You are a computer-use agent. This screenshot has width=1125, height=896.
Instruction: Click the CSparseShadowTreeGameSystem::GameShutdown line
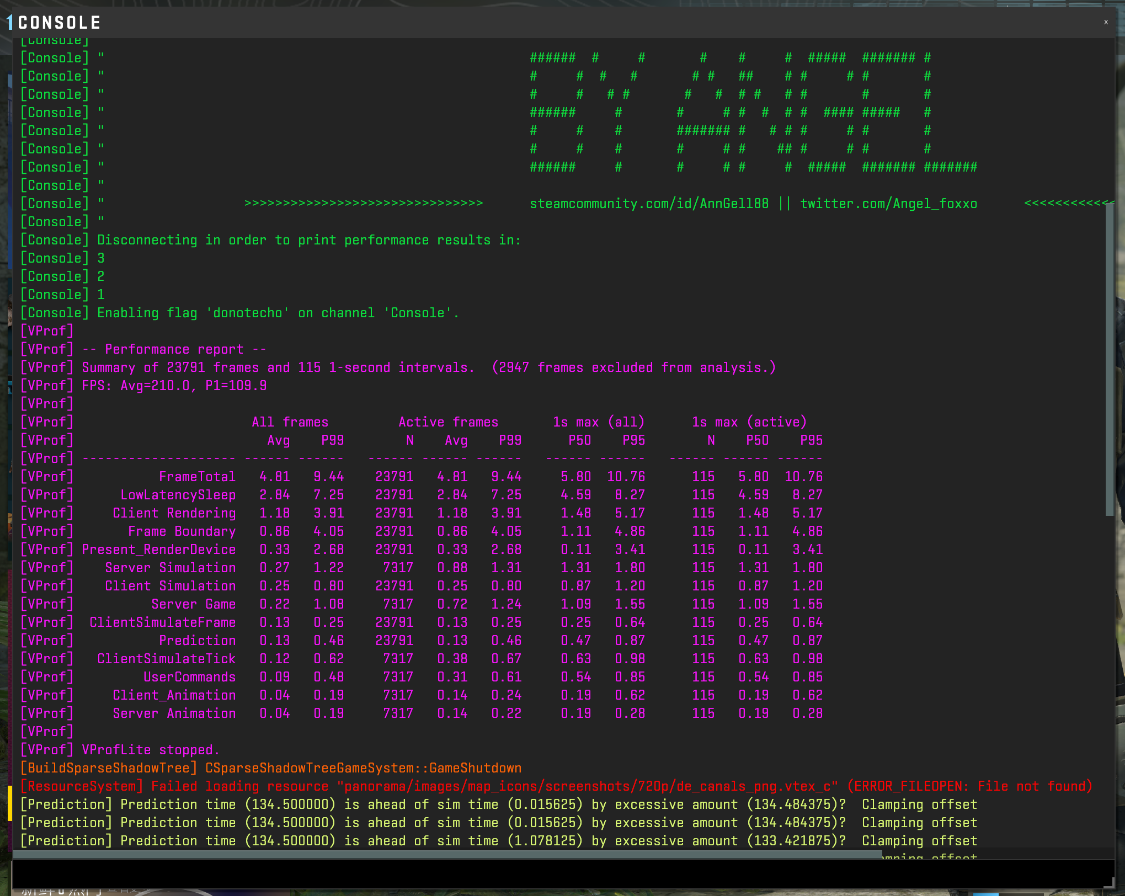coord(270,768)
